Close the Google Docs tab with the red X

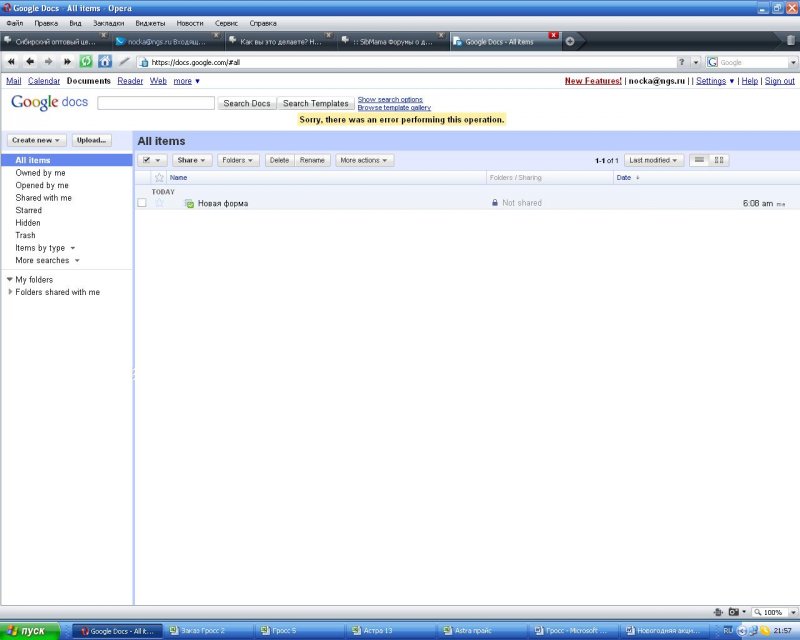tap(553, 35)
